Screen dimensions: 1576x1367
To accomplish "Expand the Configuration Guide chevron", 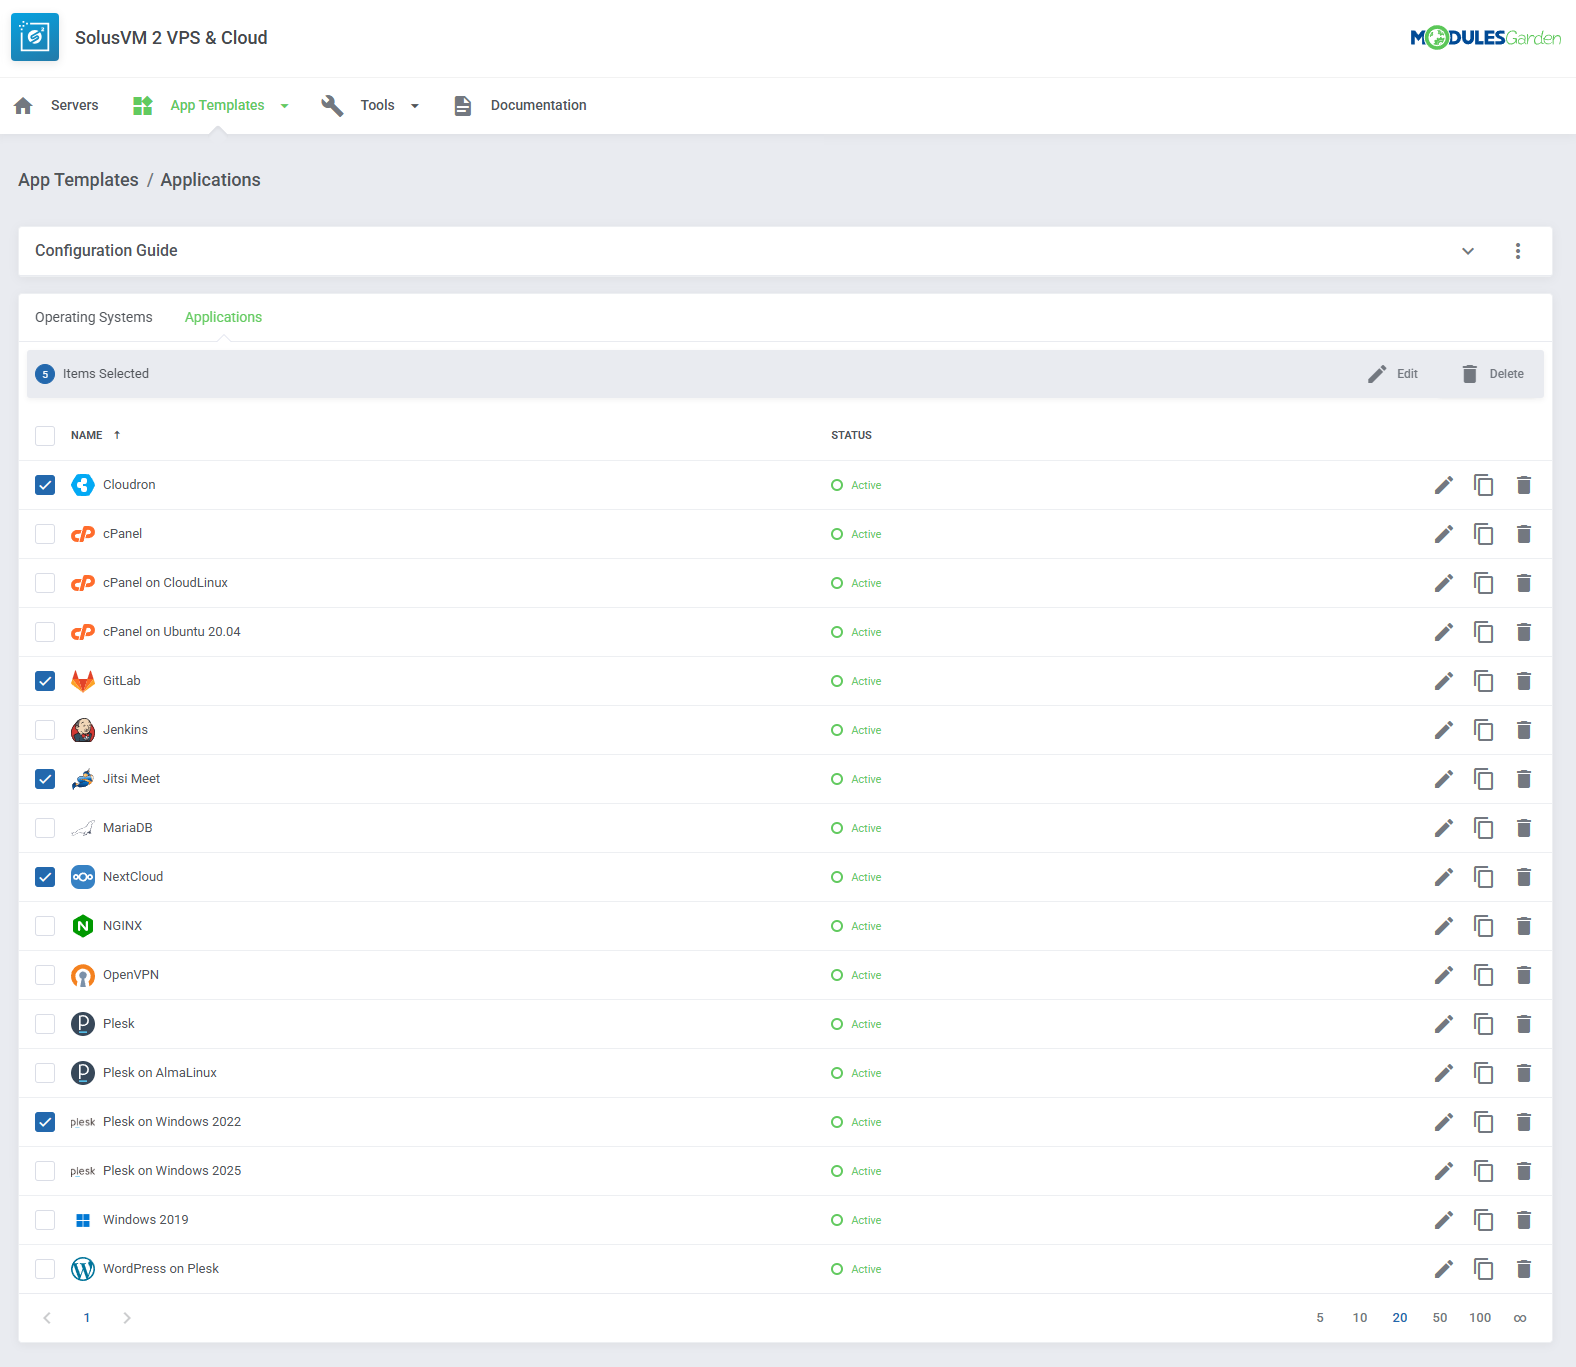I will tap(1467, 251).
